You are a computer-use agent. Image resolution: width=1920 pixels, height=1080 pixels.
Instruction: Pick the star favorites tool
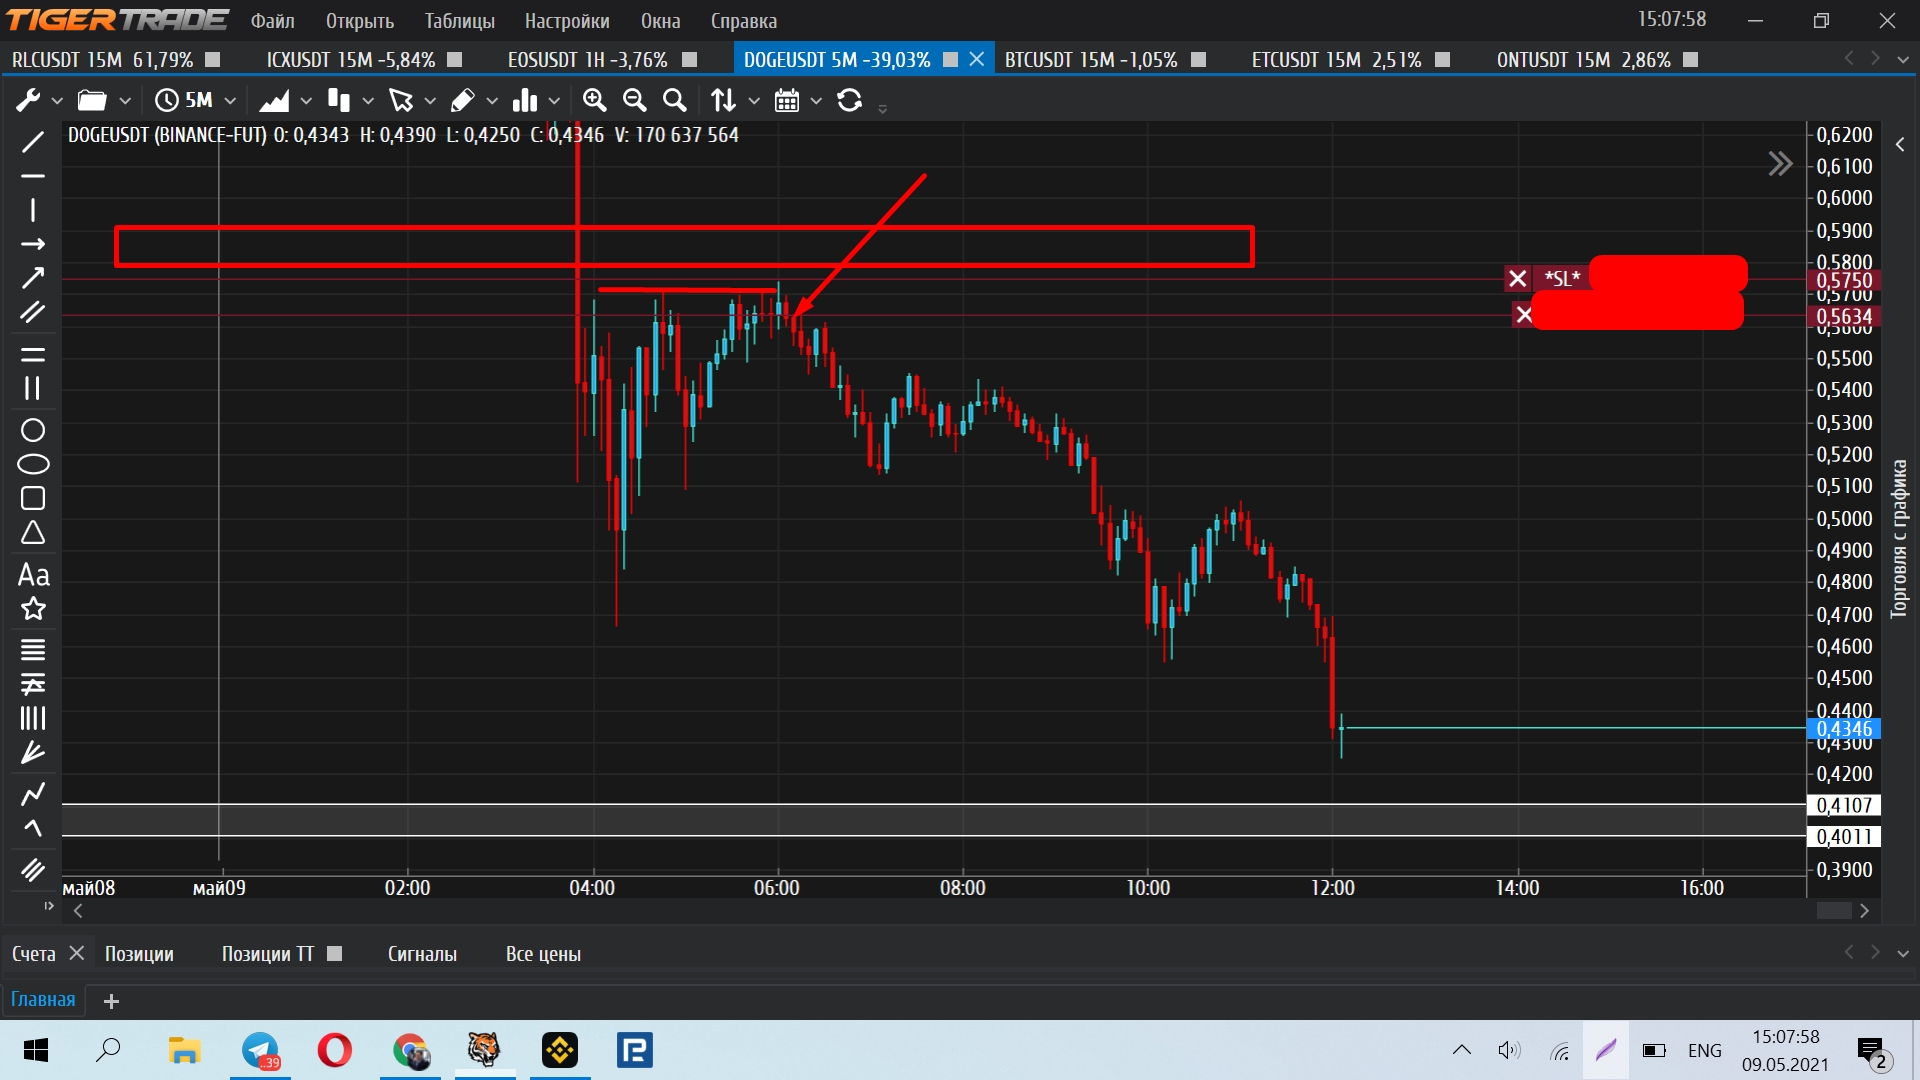coord(33,609)
